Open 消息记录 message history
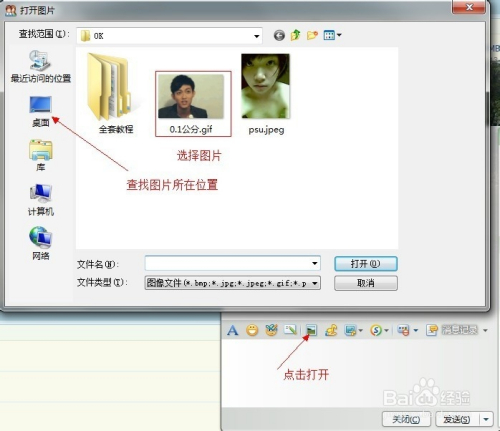This screenshot has width=500, height=431. [x=452, y=330]
